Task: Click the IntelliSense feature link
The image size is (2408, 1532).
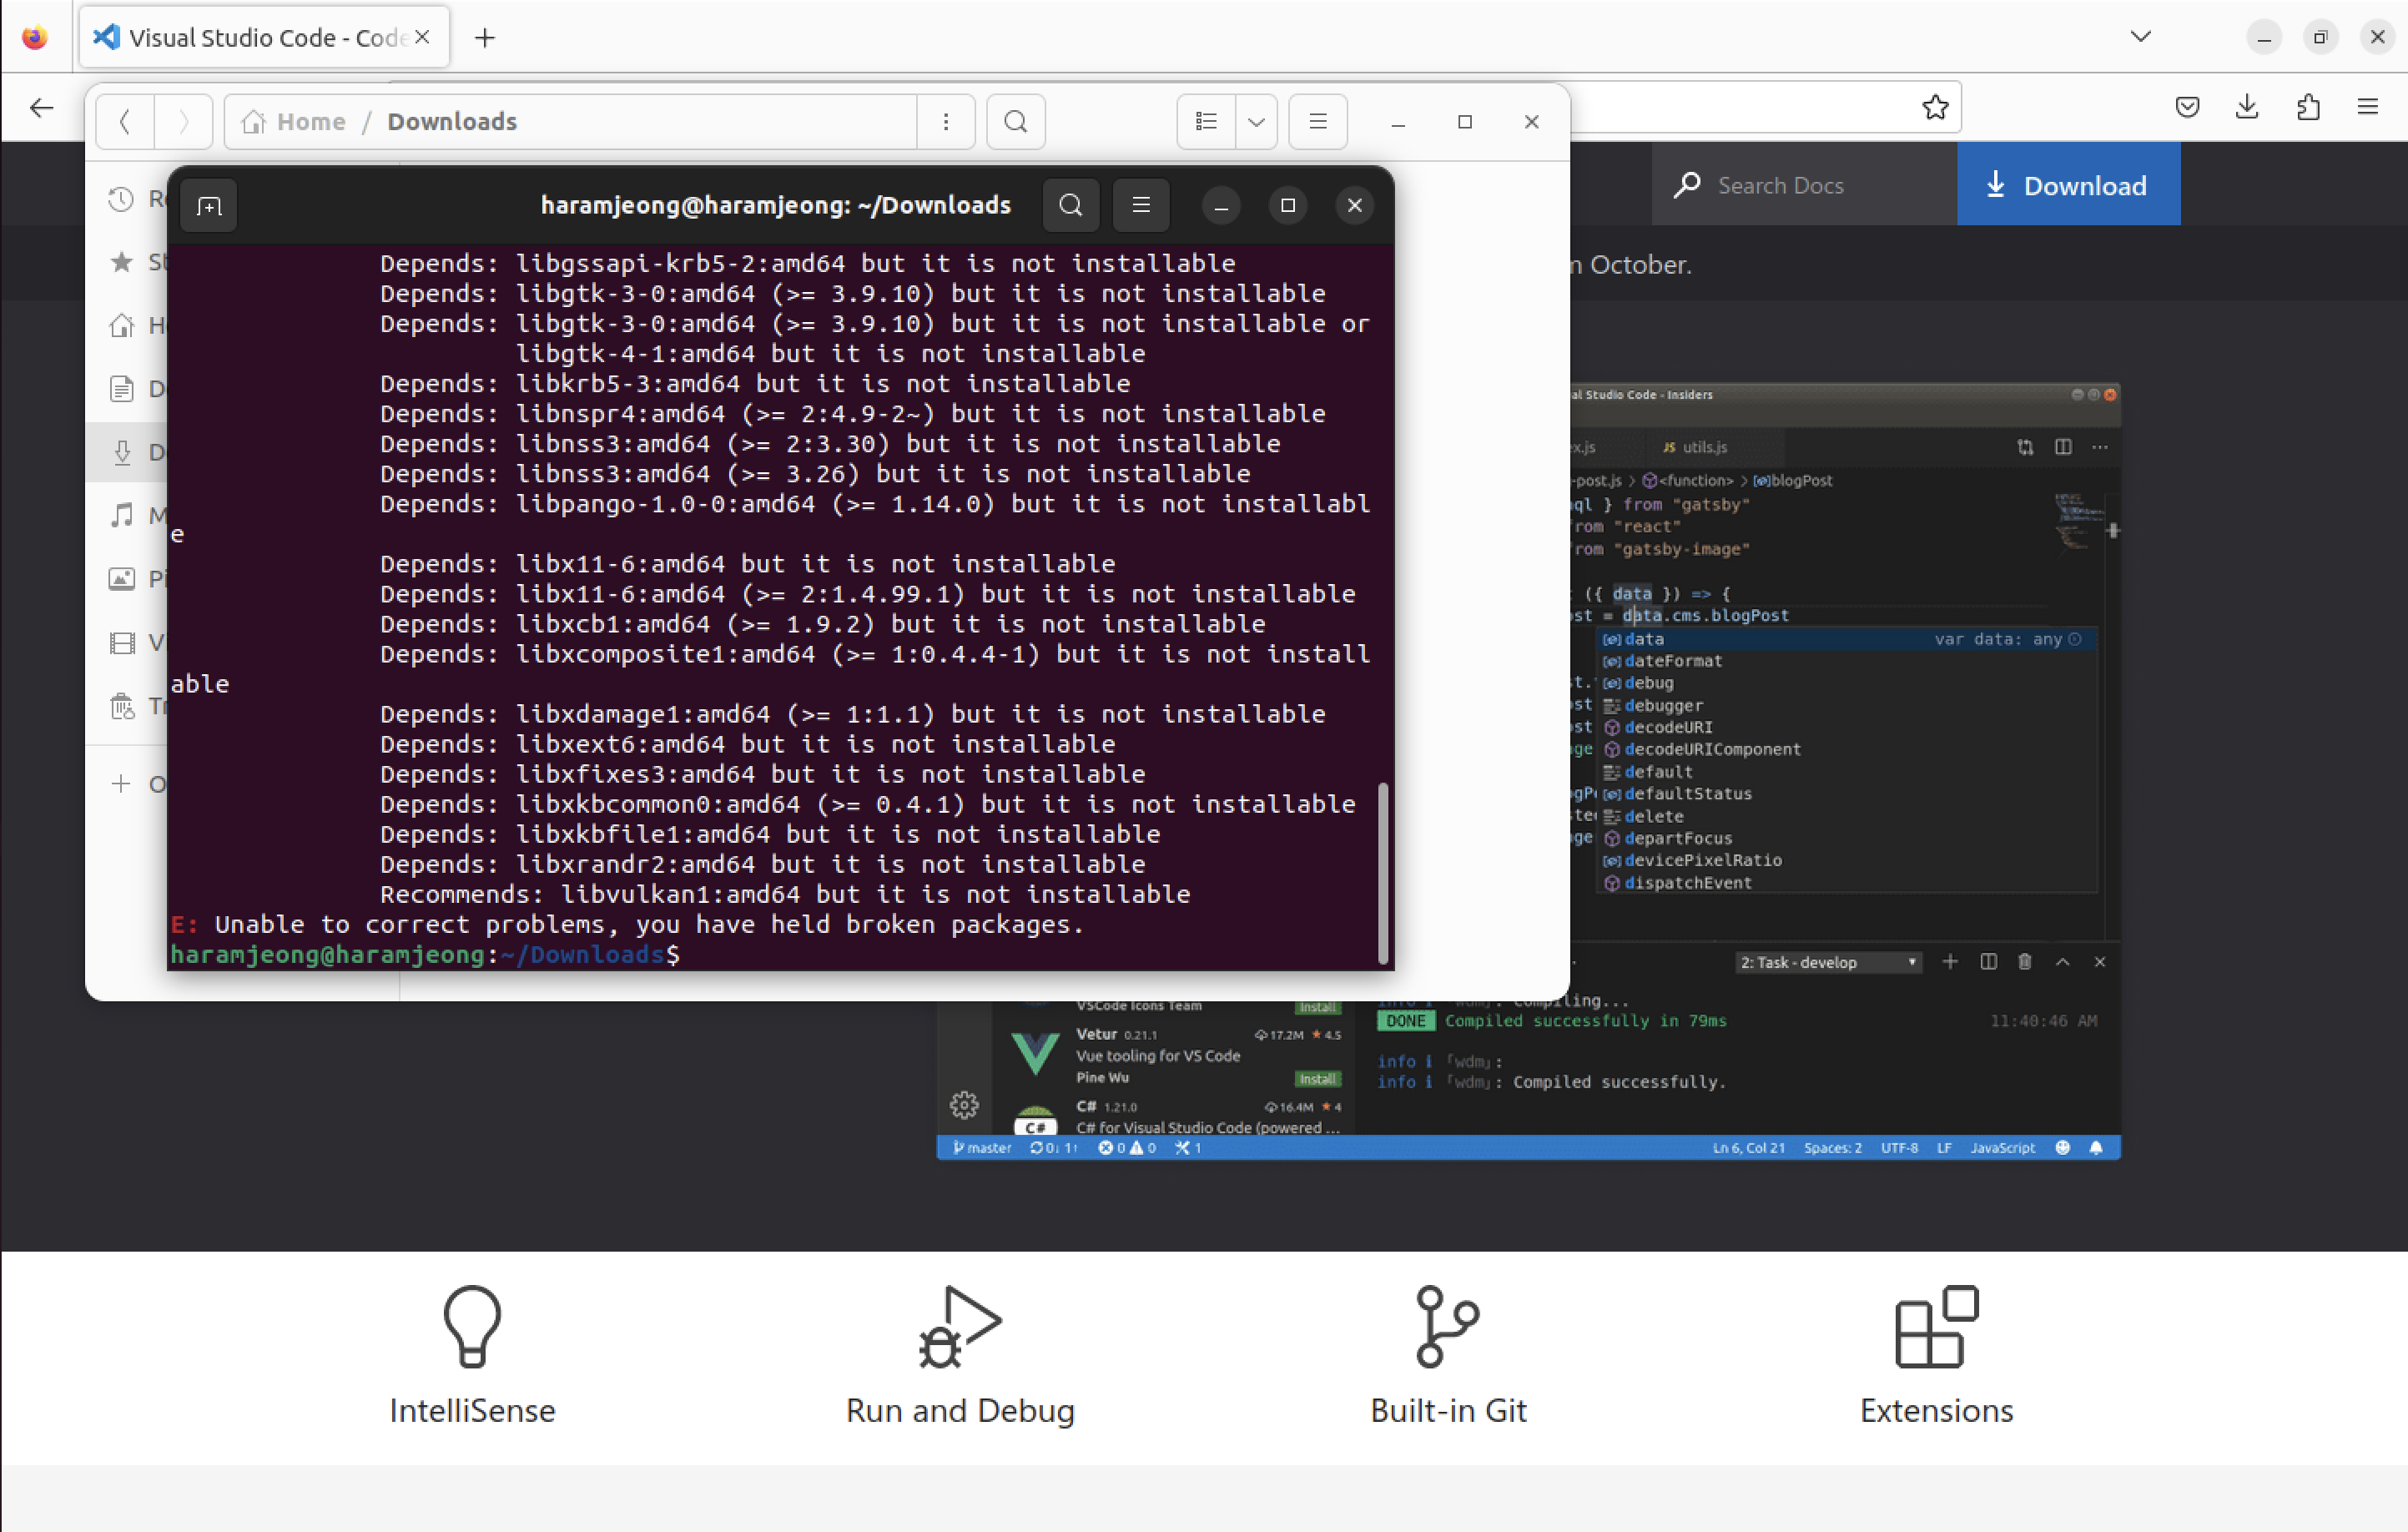Action: [472, 1354]
